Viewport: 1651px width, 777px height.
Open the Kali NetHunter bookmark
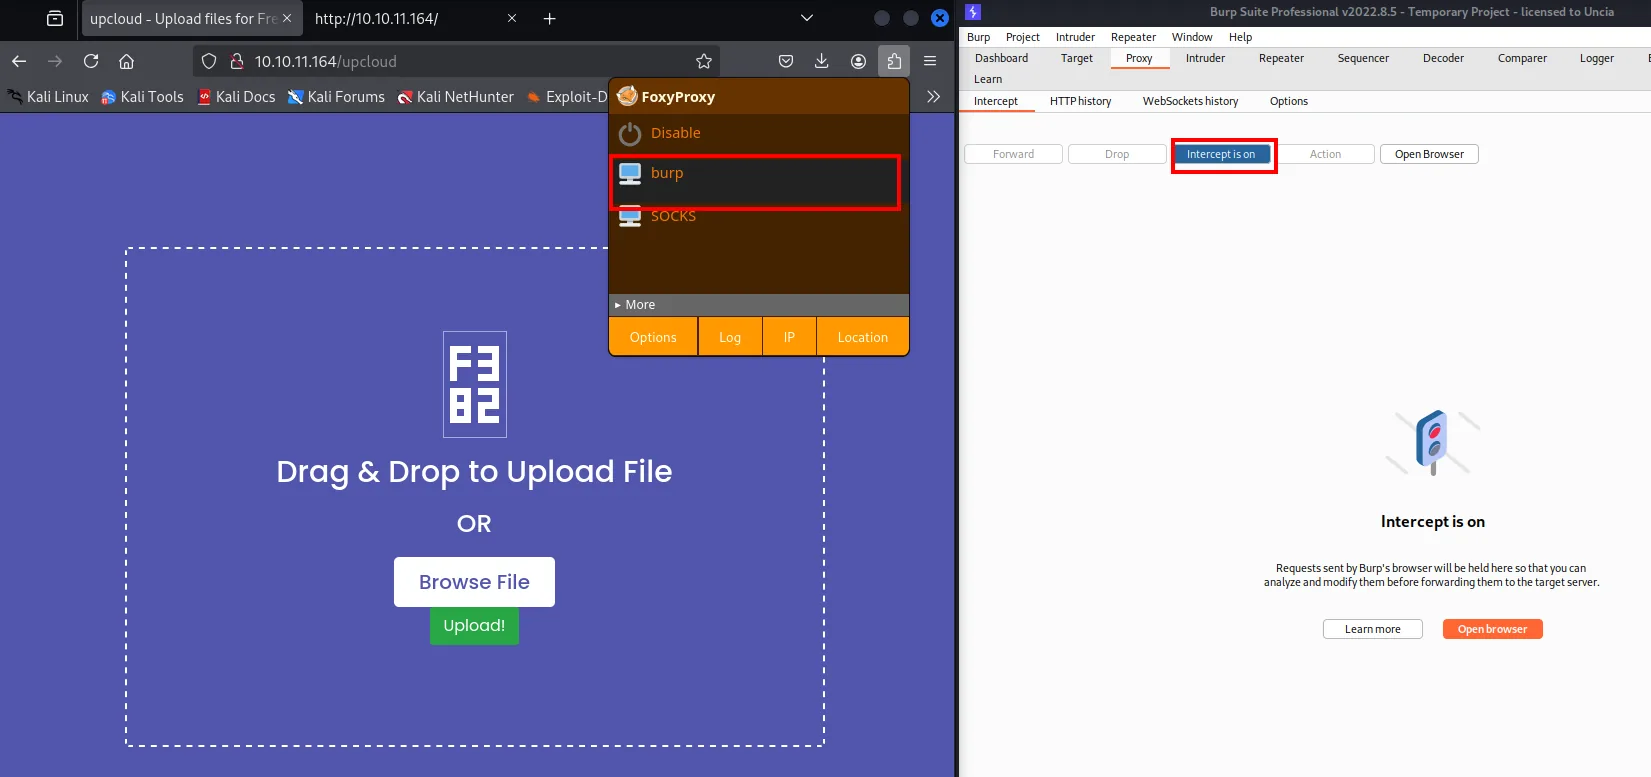pos(456,97)
